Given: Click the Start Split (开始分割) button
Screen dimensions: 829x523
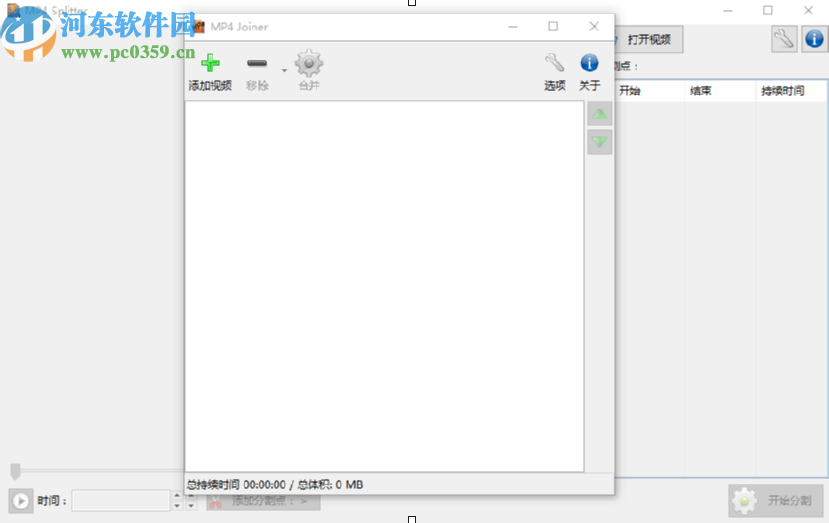Looking at the screenshot, I should (777, 500).
